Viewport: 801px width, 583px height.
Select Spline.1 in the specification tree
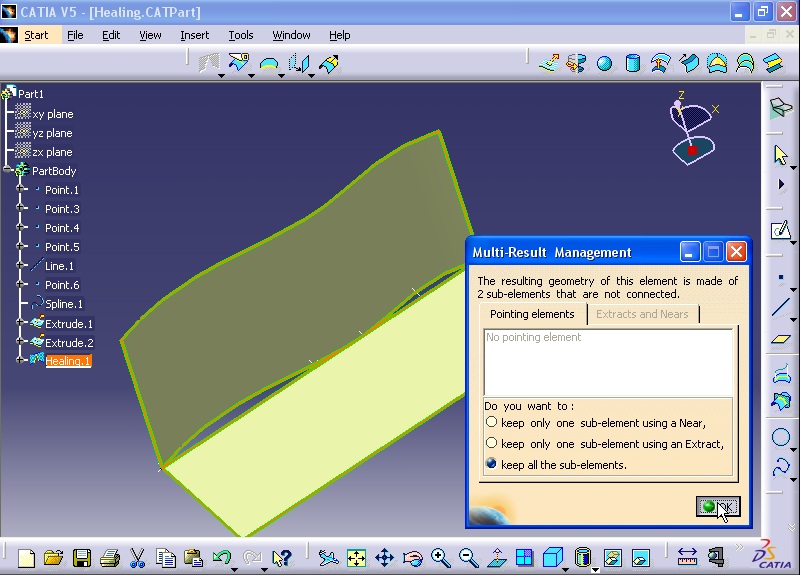point(64,304)
